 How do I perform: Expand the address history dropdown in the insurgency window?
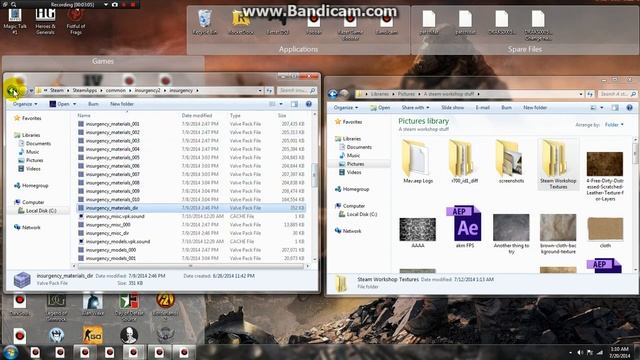[x=260, y=90]
